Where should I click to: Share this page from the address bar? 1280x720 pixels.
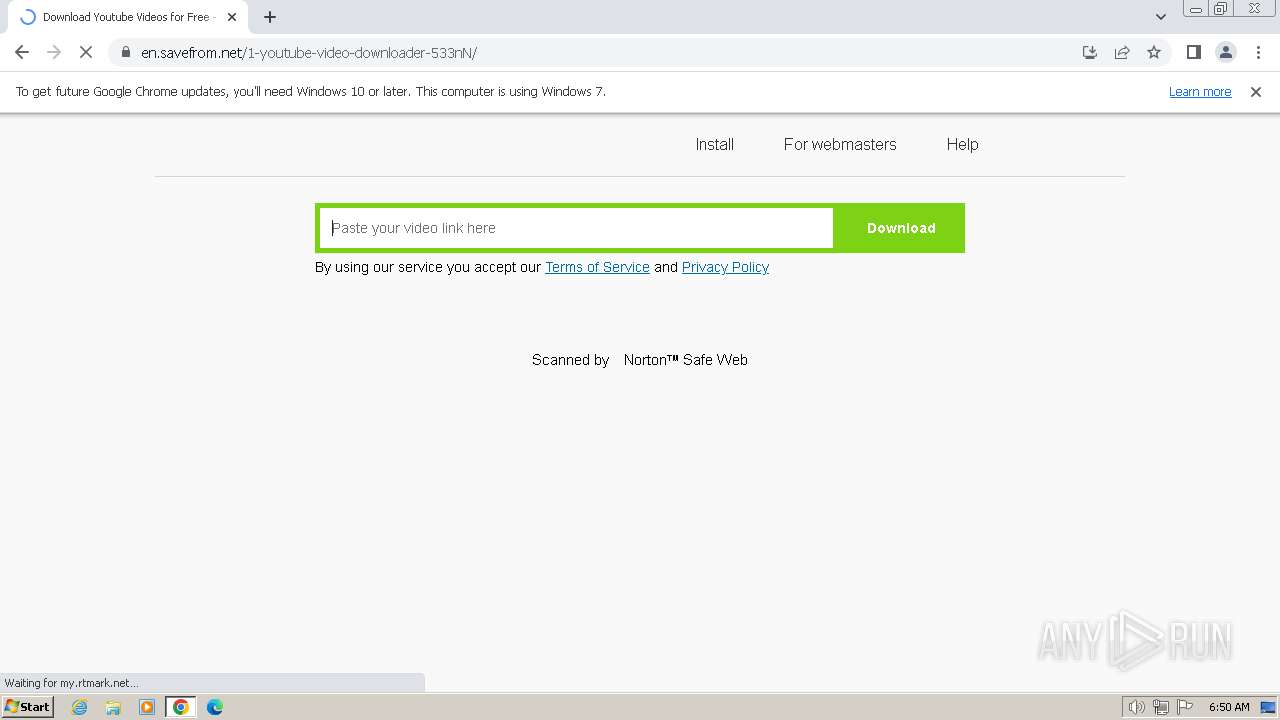click(x=1122, y=52)
